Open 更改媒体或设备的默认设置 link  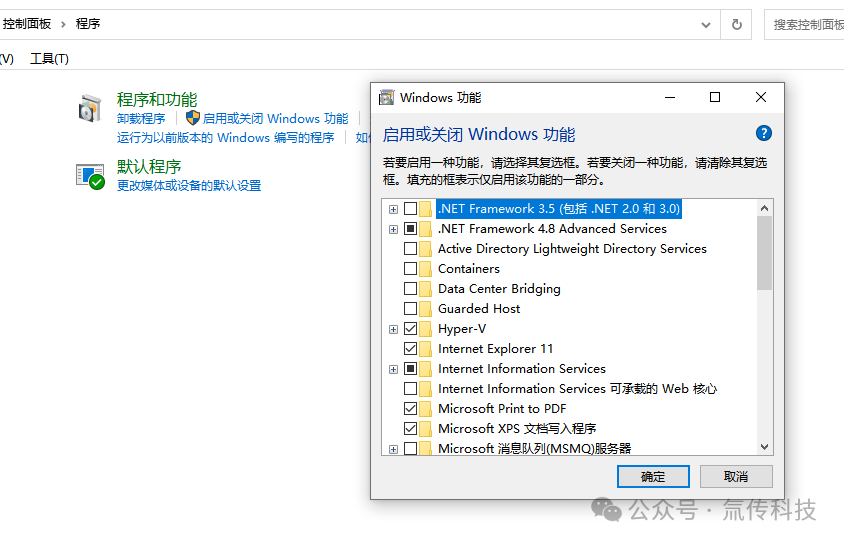click(x=189, y=186)
